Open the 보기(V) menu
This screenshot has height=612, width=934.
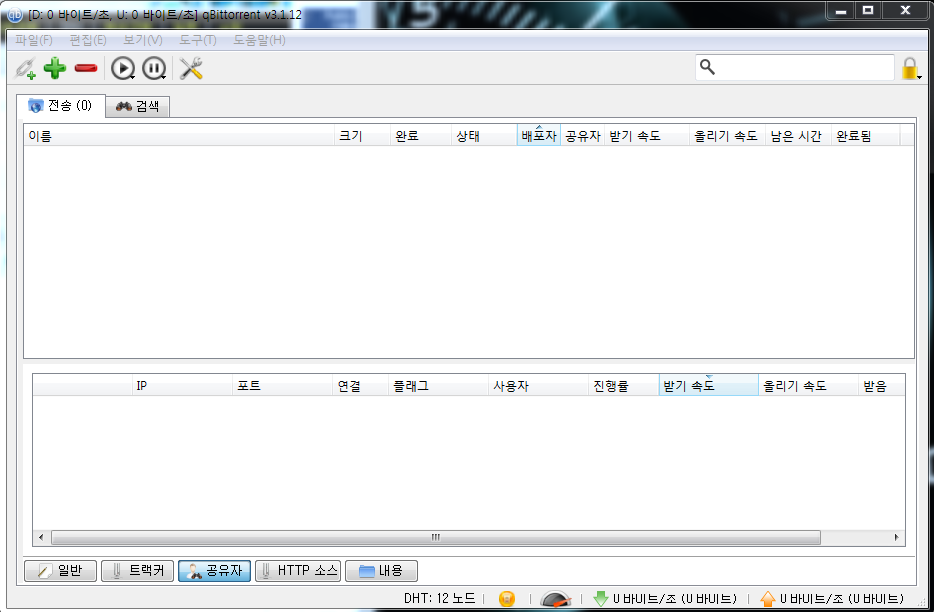click(x=142, y=40)
